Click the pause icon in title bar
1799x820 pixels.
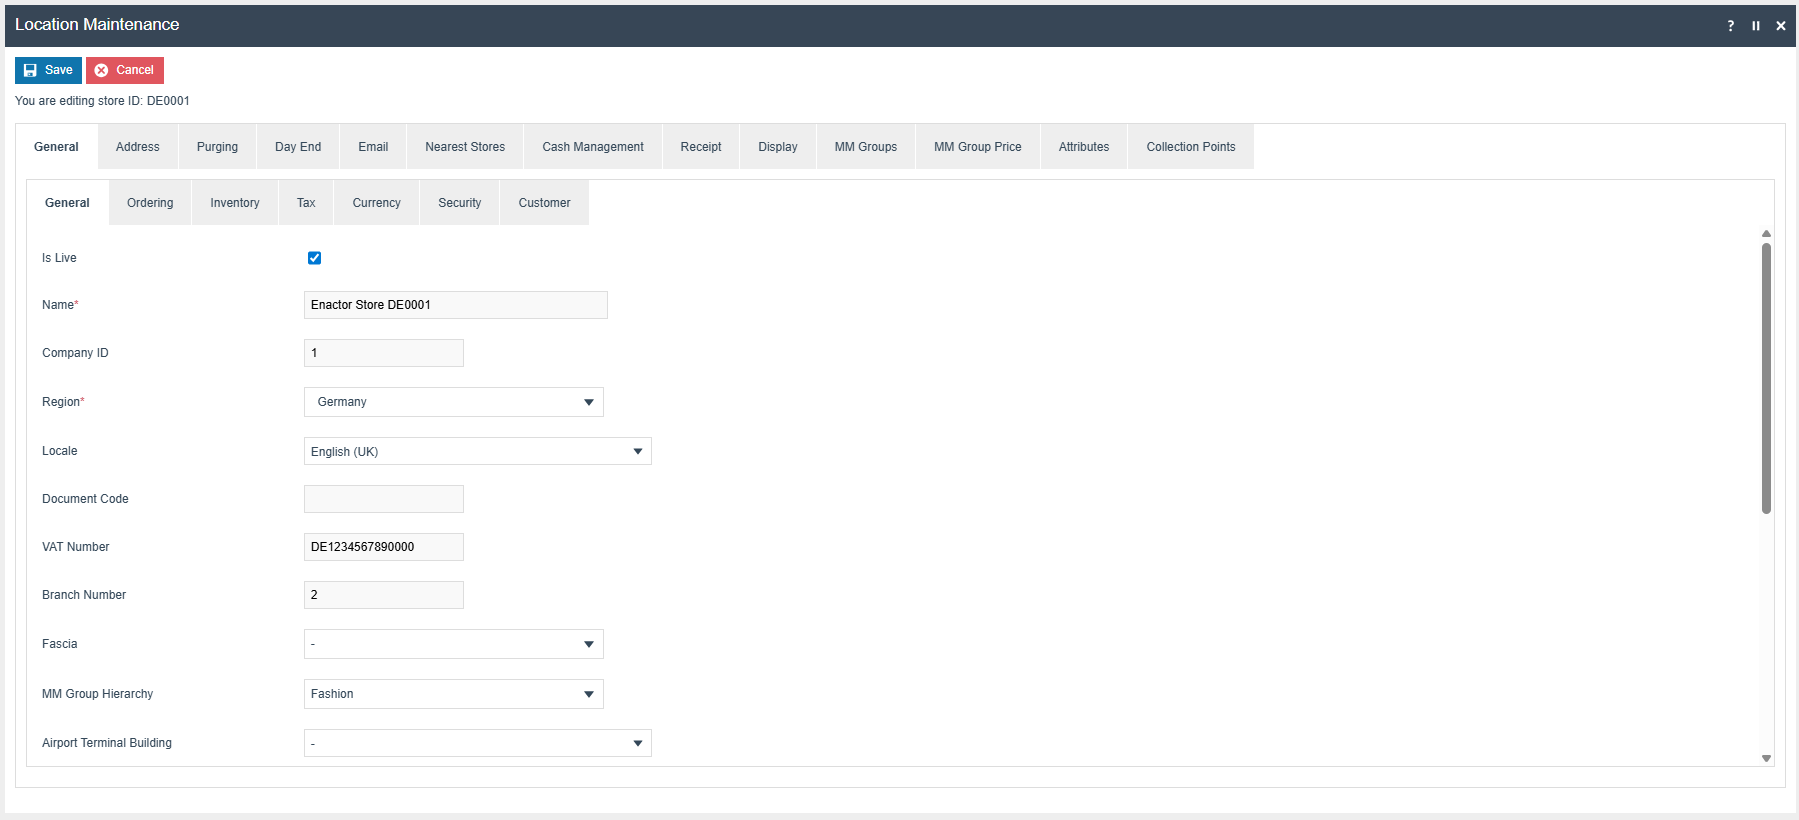(1756, 26)
